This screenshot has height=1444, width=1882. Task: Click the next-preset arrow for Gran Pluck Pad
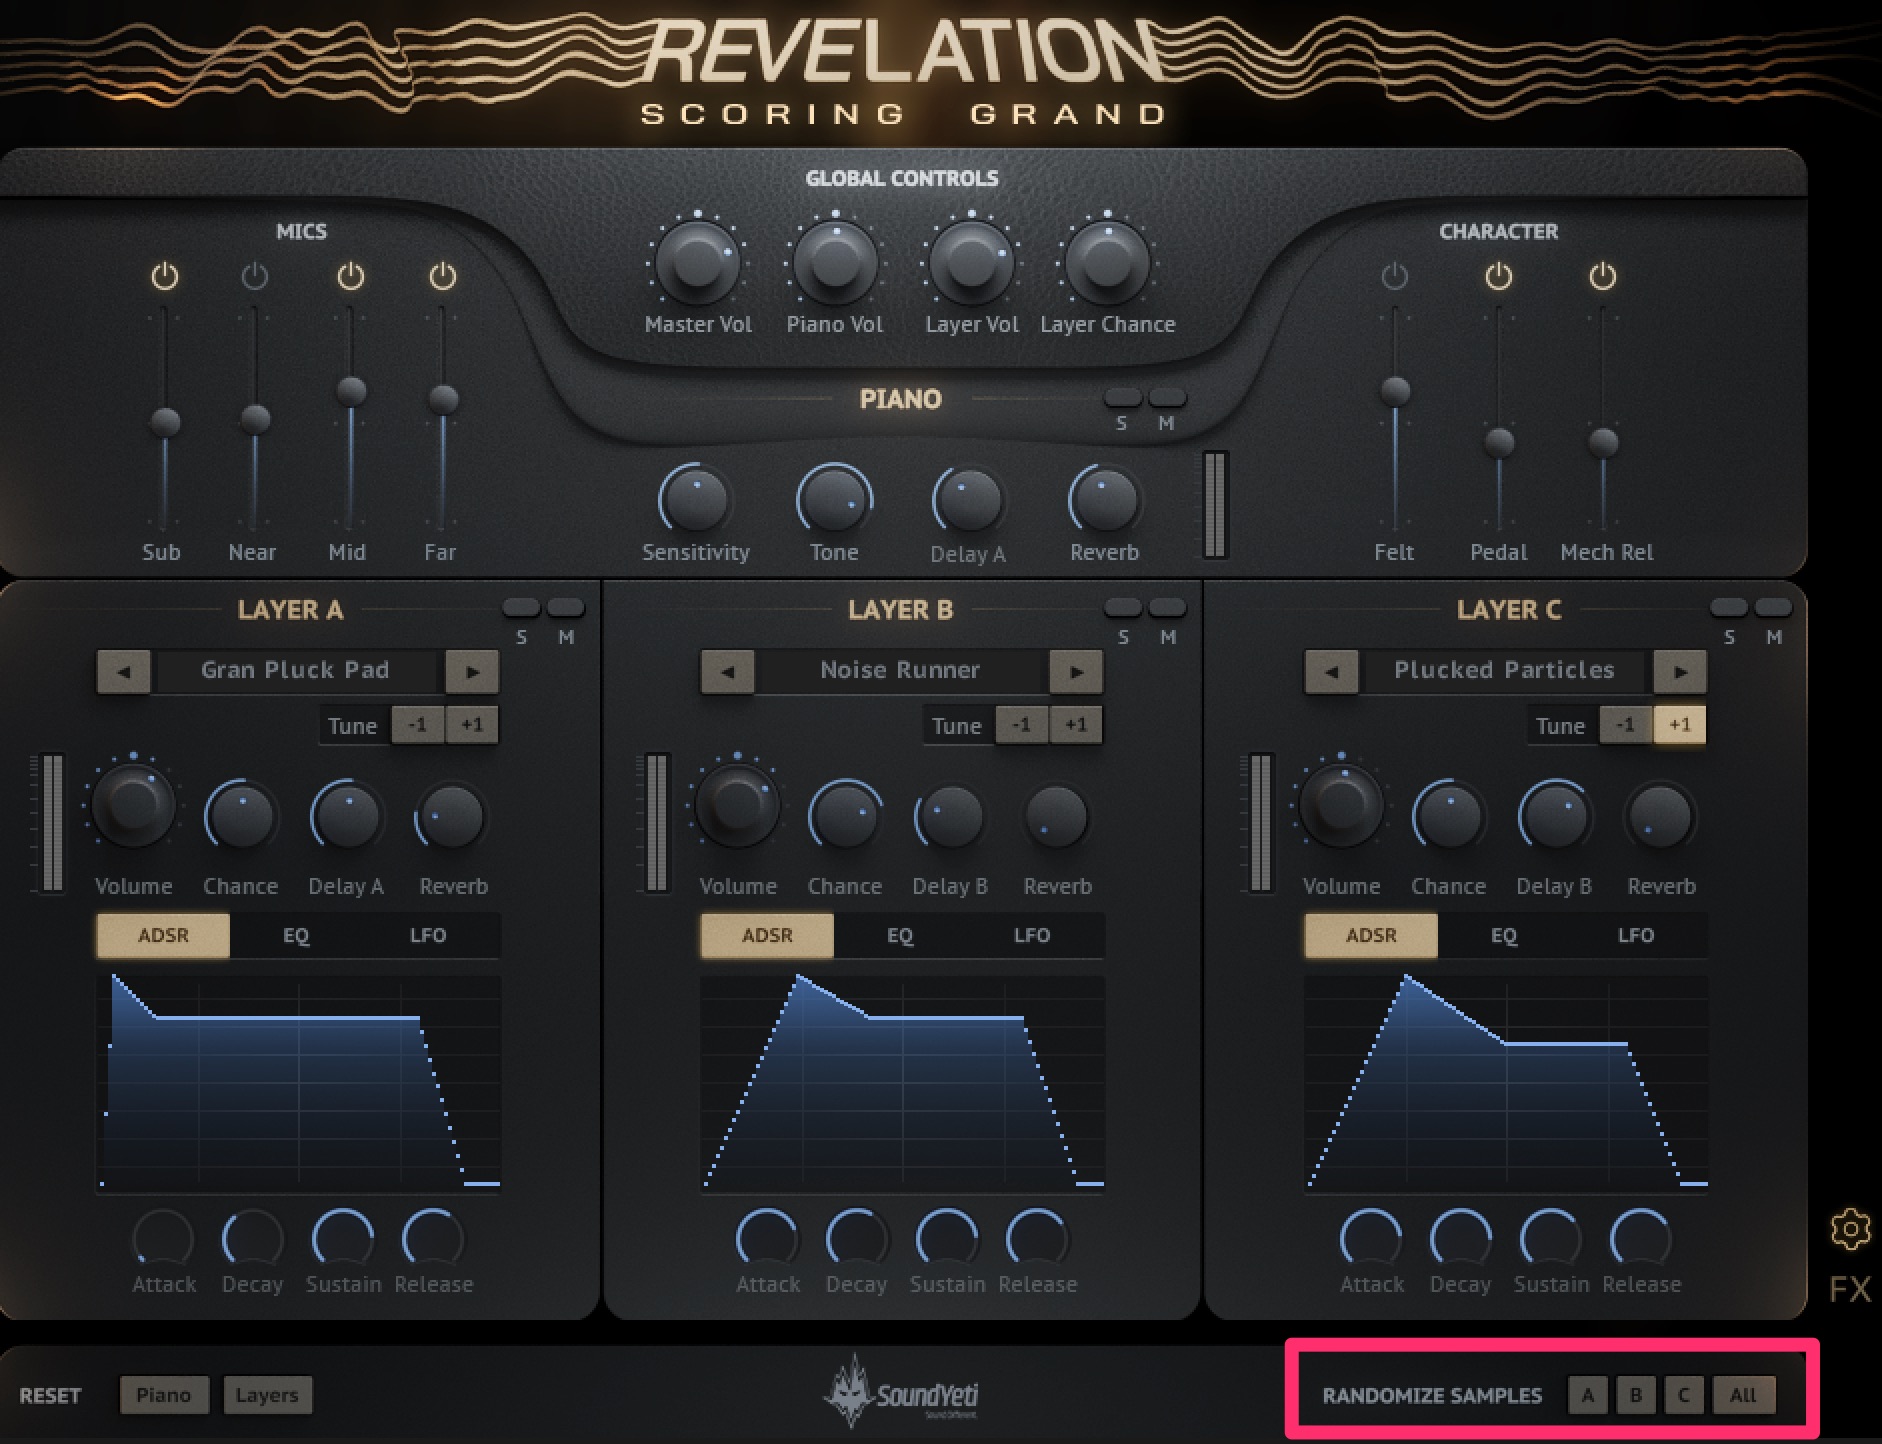point(471,671)
